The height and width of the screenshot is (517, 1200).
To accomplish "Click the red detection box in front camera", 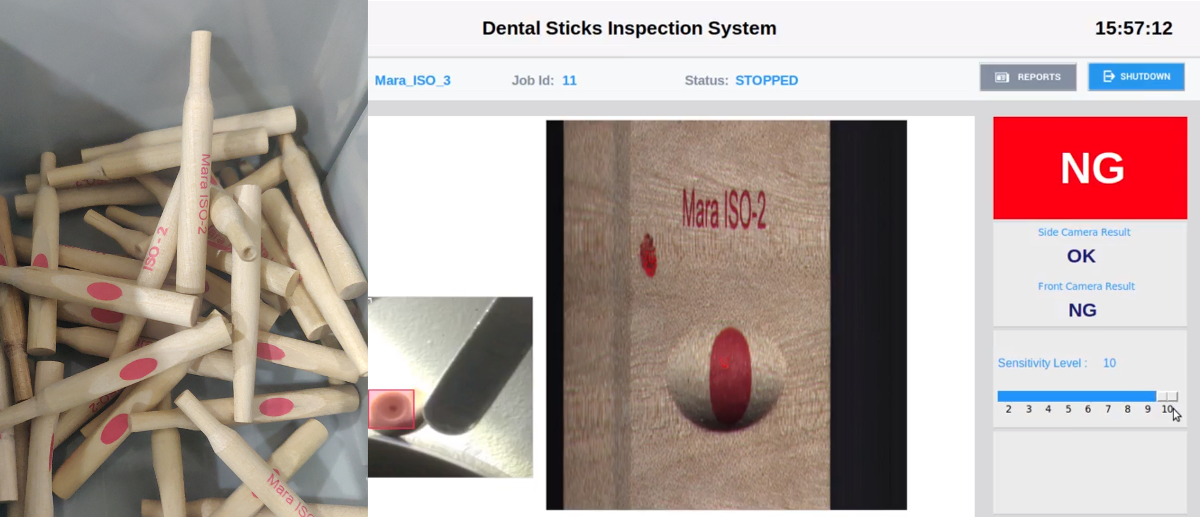I will [391, 409].
